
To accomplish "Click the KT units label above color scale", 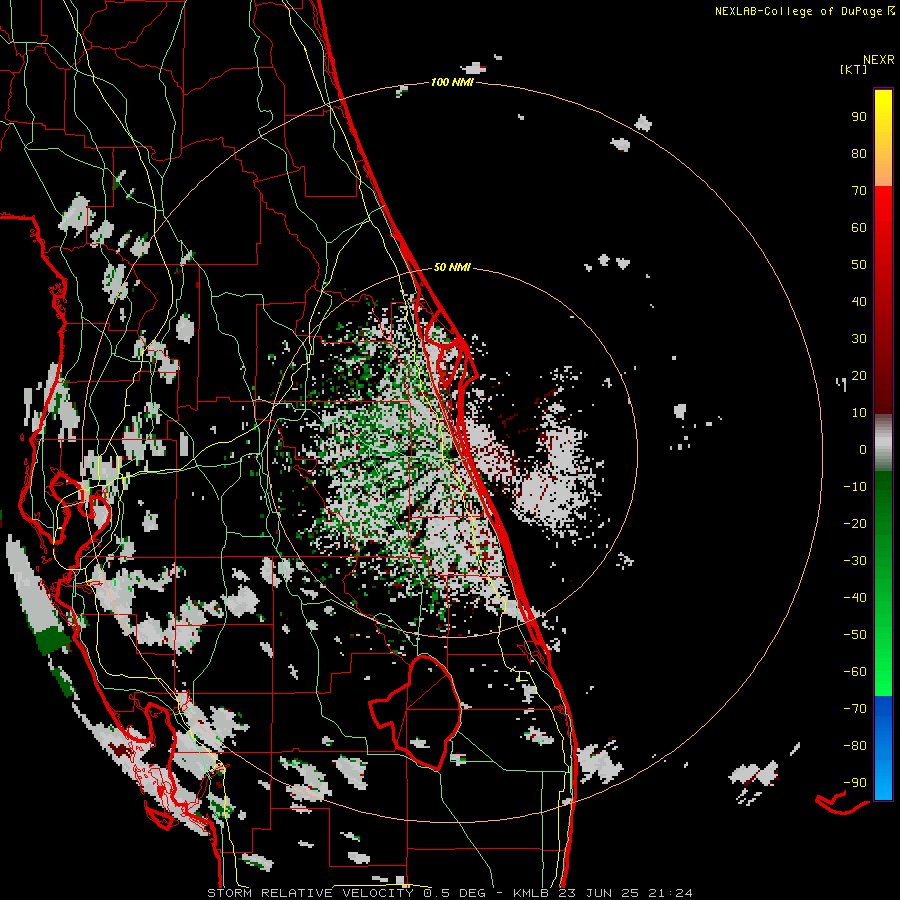I will pos(853,69).
